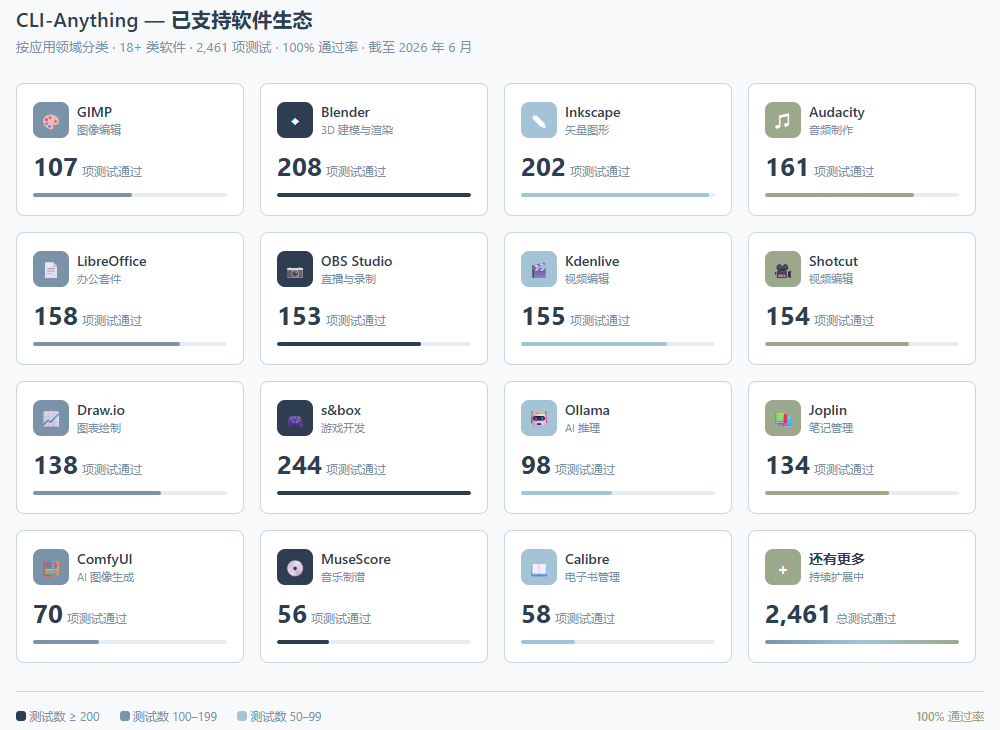1000x730 pixels.
Task: Click the OBS Studio camera icon
Action: [x=295, y=269]
